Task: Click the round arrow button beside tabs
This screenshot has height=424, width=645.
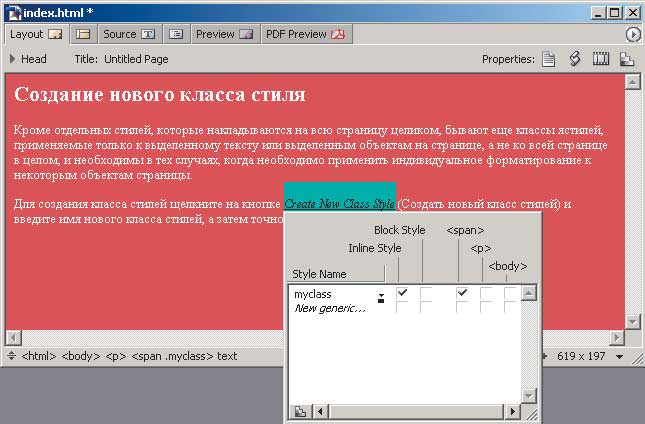Action: (x=633, y=35)
